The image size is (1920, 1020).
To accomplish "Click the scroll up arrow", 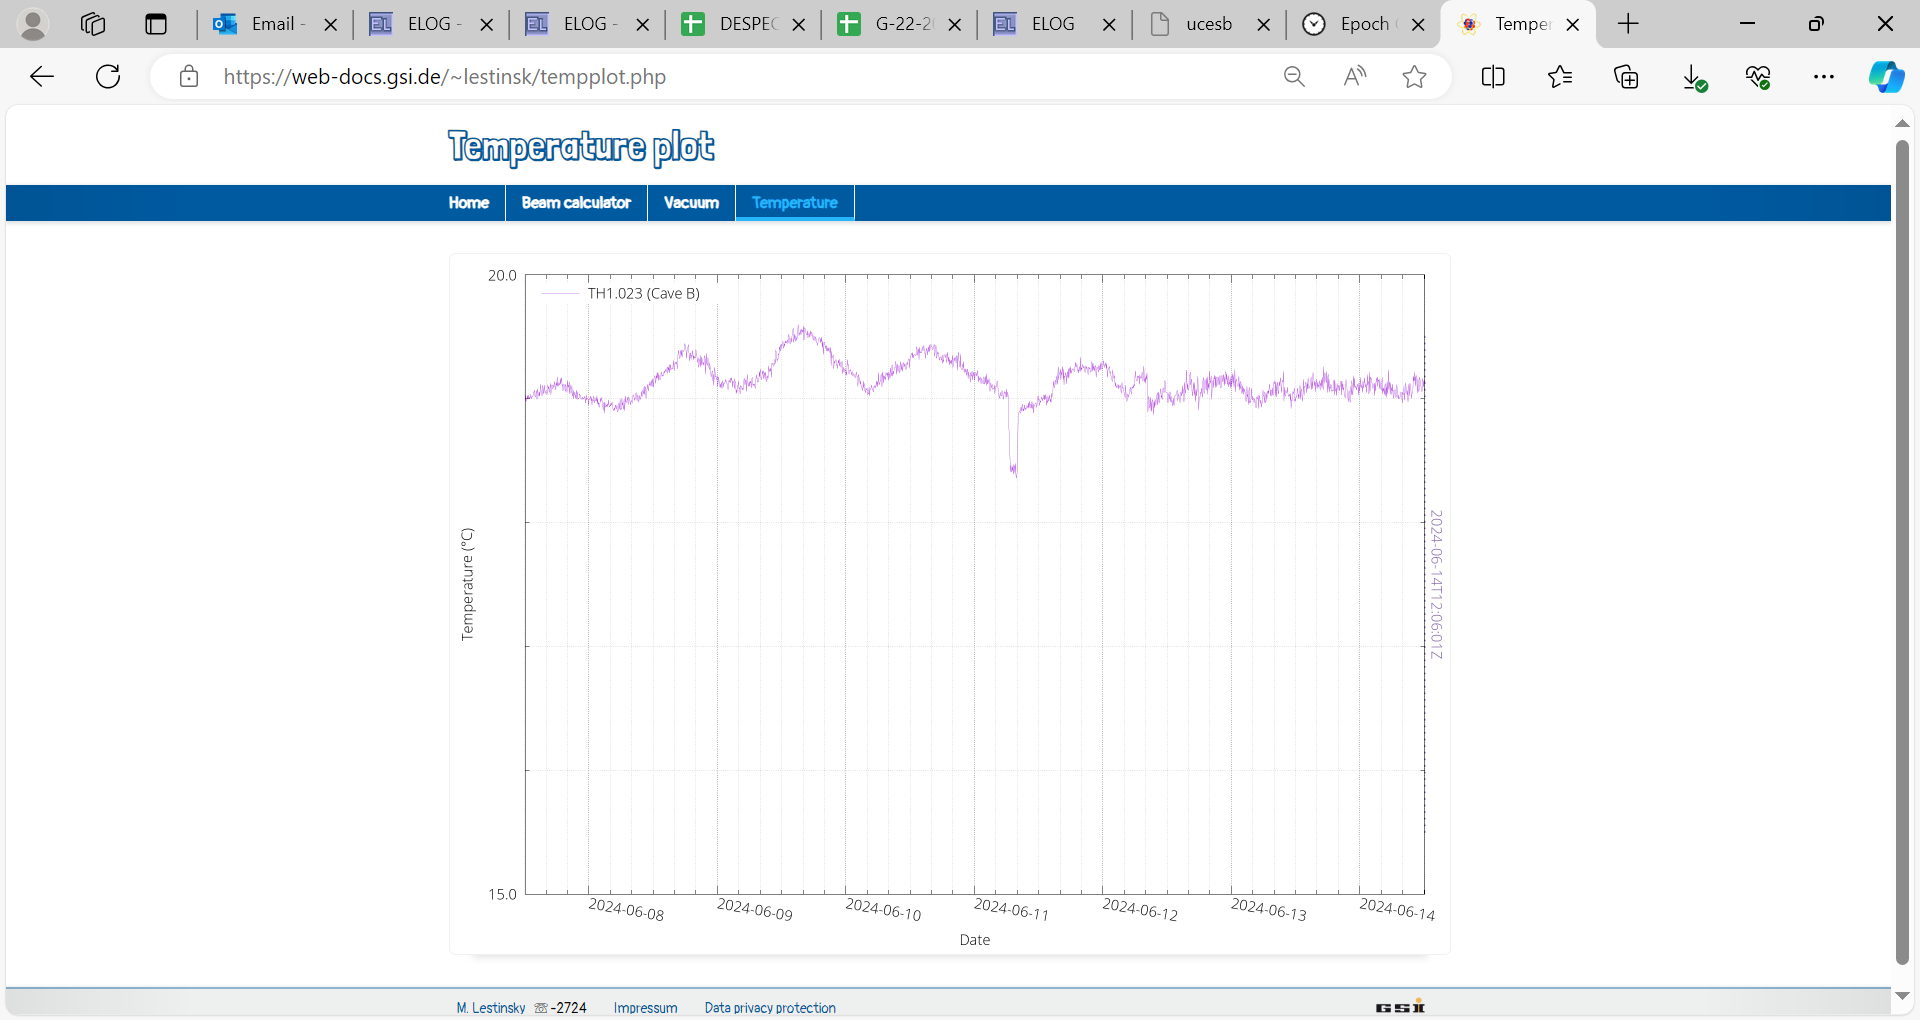I will pyautogui.click(x=1902, y=123).
